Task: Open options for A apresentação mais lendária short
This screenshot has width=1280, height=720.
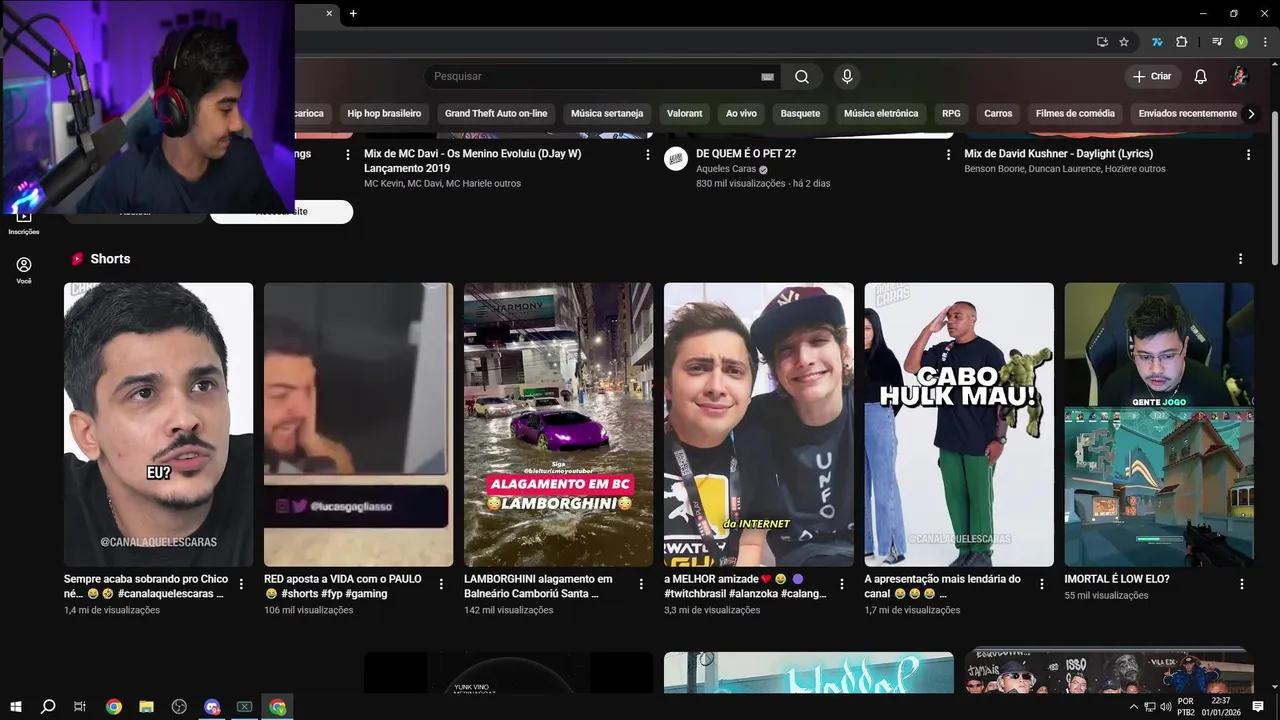Action: pos(1041,584)
